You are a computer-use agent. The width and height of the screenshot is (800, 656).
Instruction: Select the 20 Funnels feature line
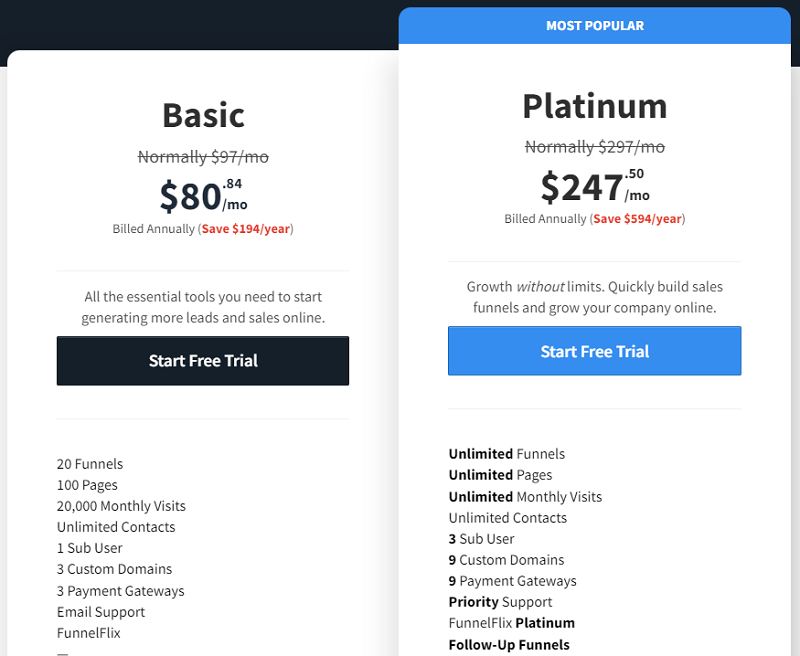tap(90, 464)
